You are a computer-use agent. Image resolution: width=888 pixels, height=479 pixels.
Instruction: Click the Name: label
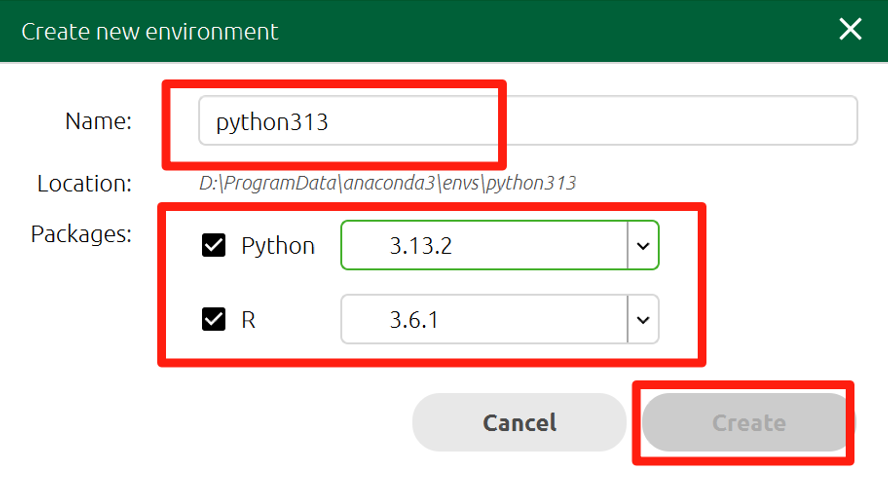(98, 121)
